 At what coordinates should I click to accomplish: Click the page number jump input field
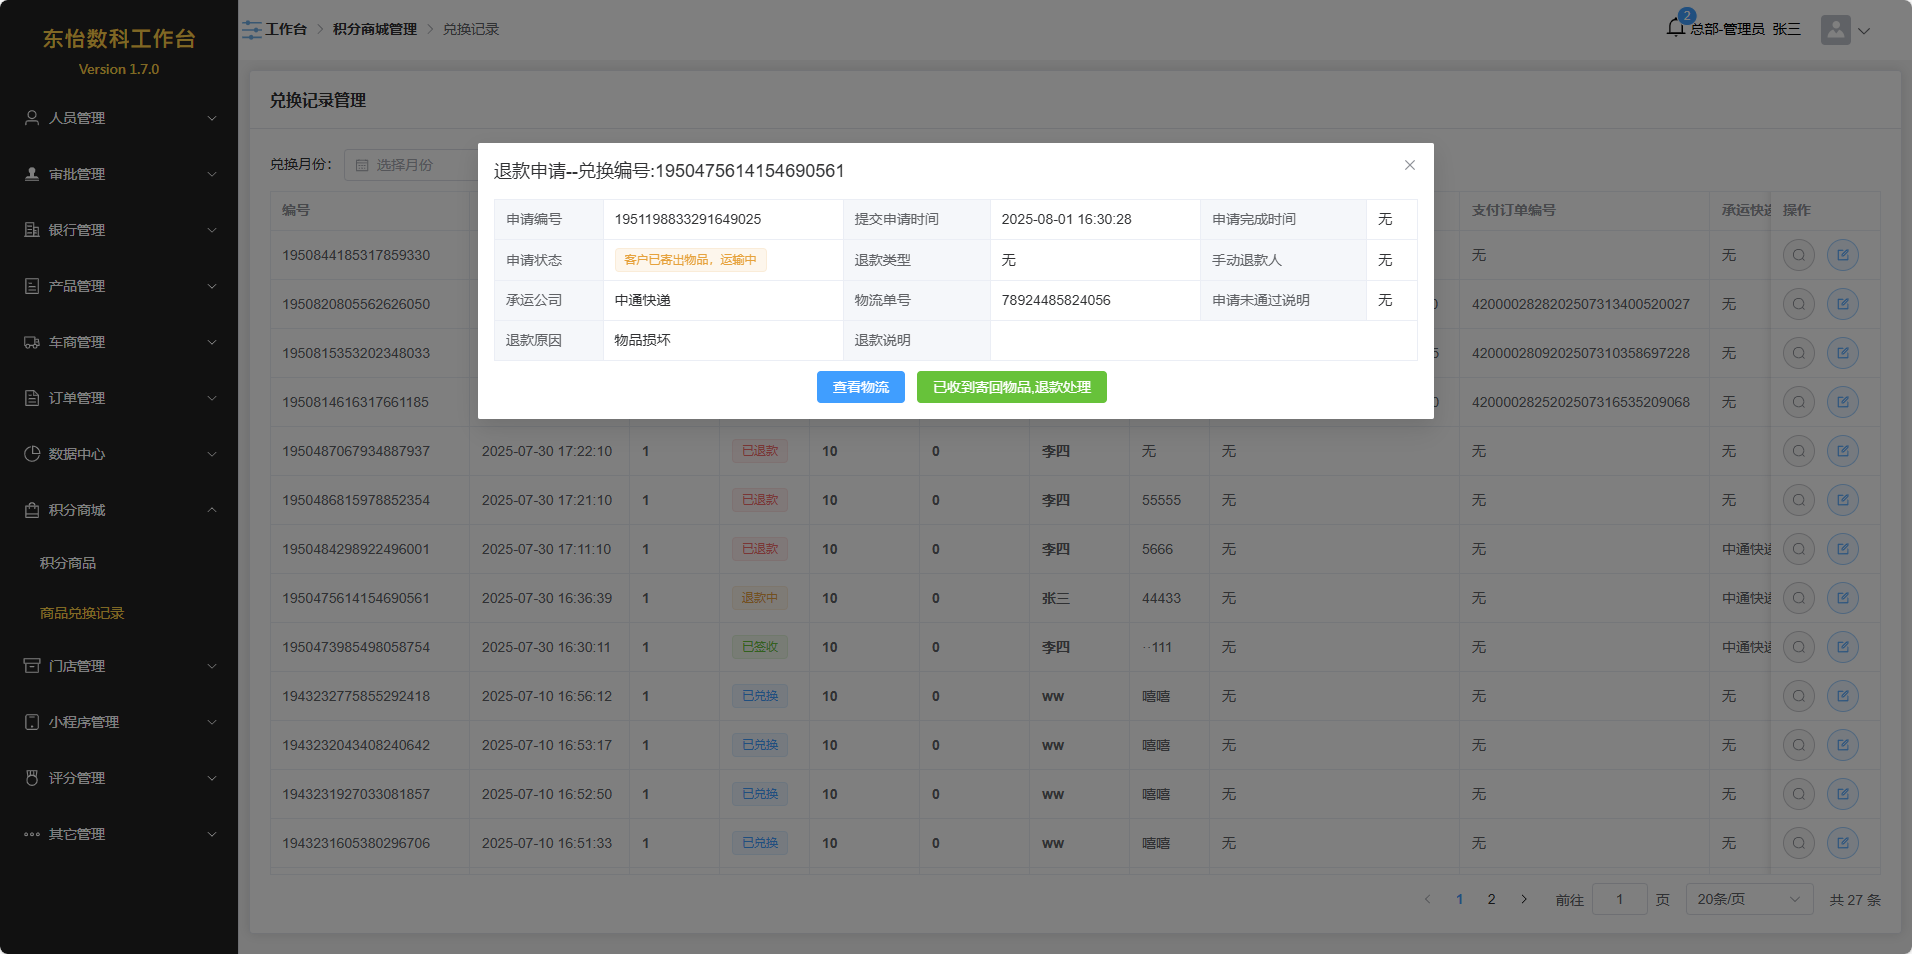point(1619,899)
